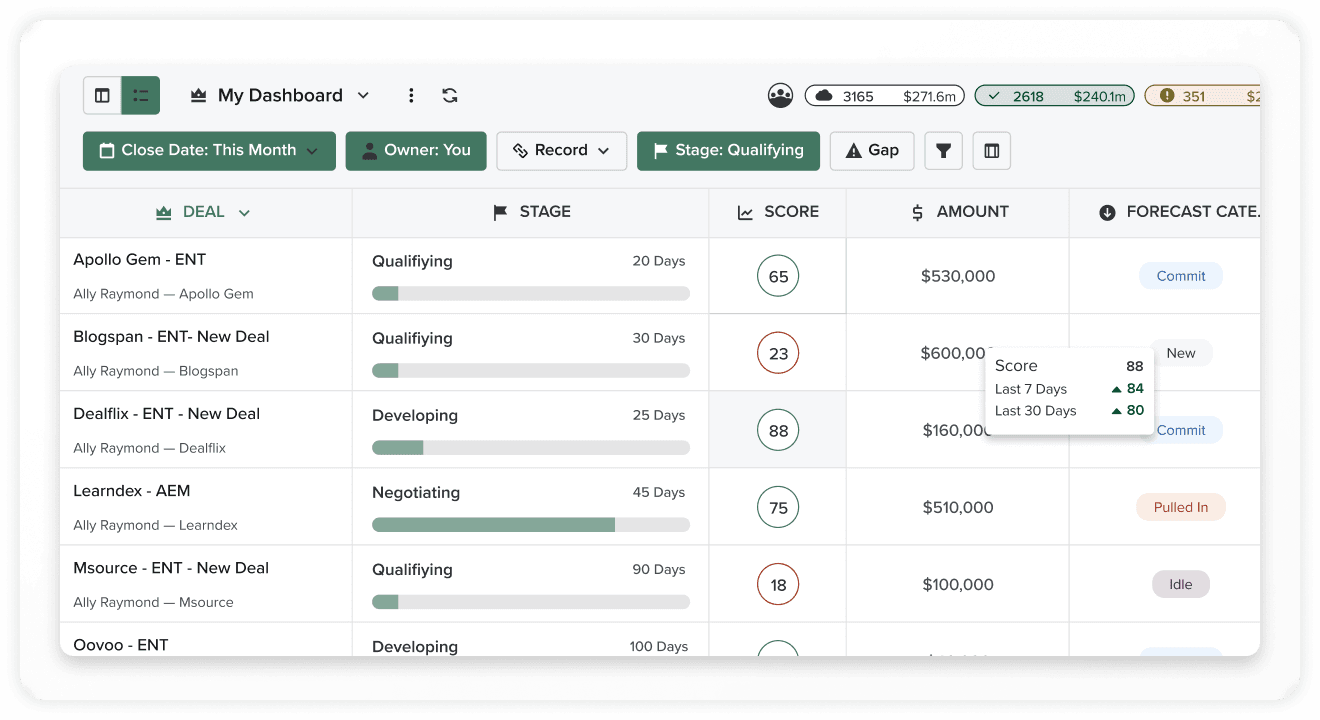Screen dimensions: 1320x720
Task: Click the score circle 65 for Apollo Gem
Action: [778, 275]
